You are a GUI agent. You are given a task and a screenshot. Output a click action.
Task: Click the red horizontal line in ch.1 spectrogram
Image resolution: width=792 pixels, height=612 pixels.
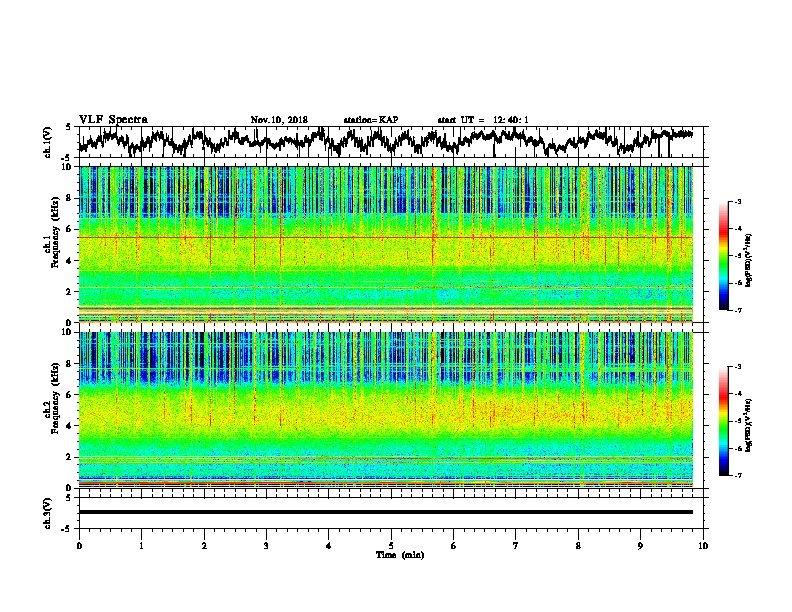click(386, 237)
